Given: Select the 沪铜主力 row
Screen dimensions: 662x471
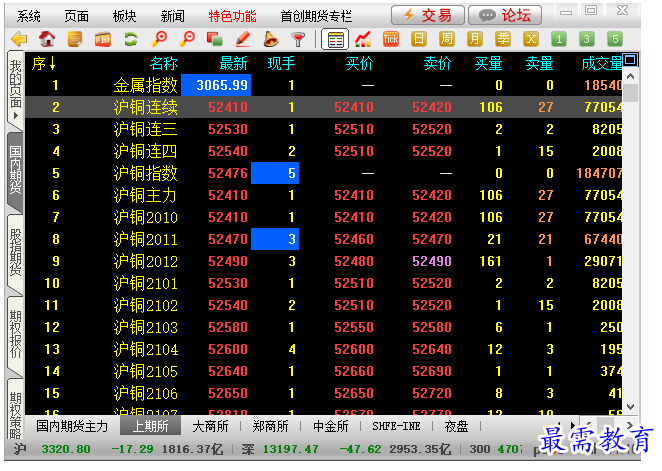Looking at the screenshot, I should (x=323, y=195).
